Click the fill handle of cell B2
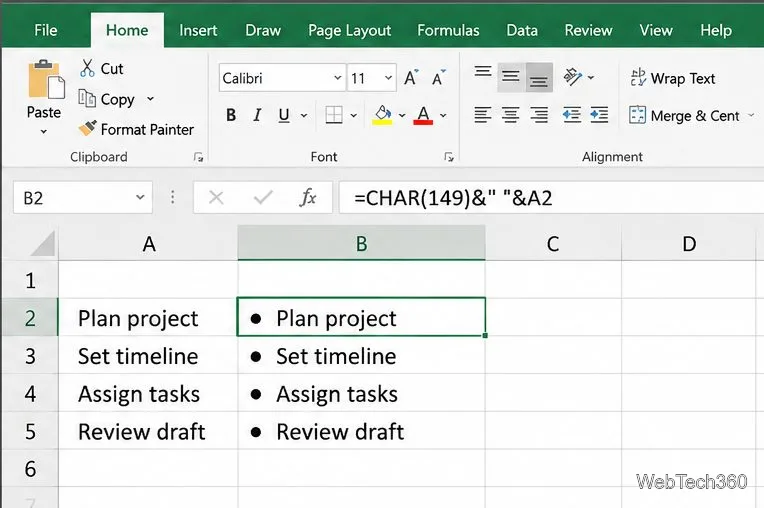Viewport: 764px width, 508px height. coord(485,336)
